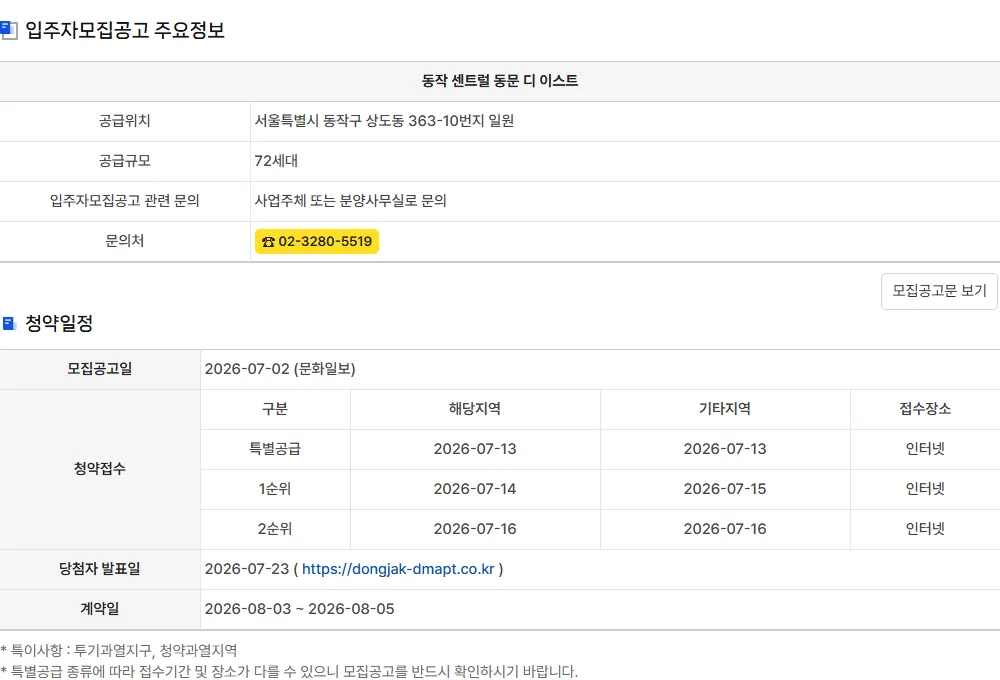Viewport: 1000px width, 680px height.
Task: Click 인터넷 in the 특별공급 row
Action: 925,449
